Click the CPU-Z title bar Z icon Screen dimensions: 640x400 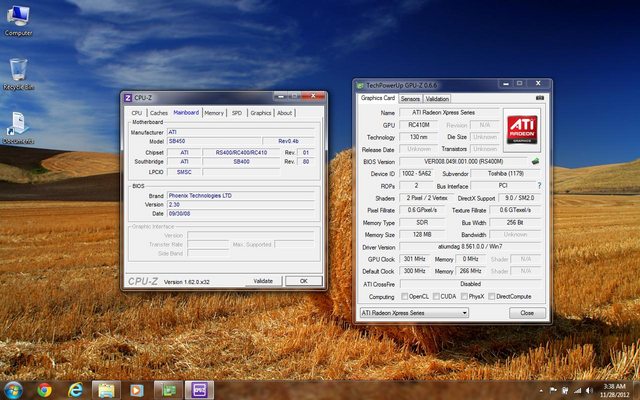pos(128,98)
